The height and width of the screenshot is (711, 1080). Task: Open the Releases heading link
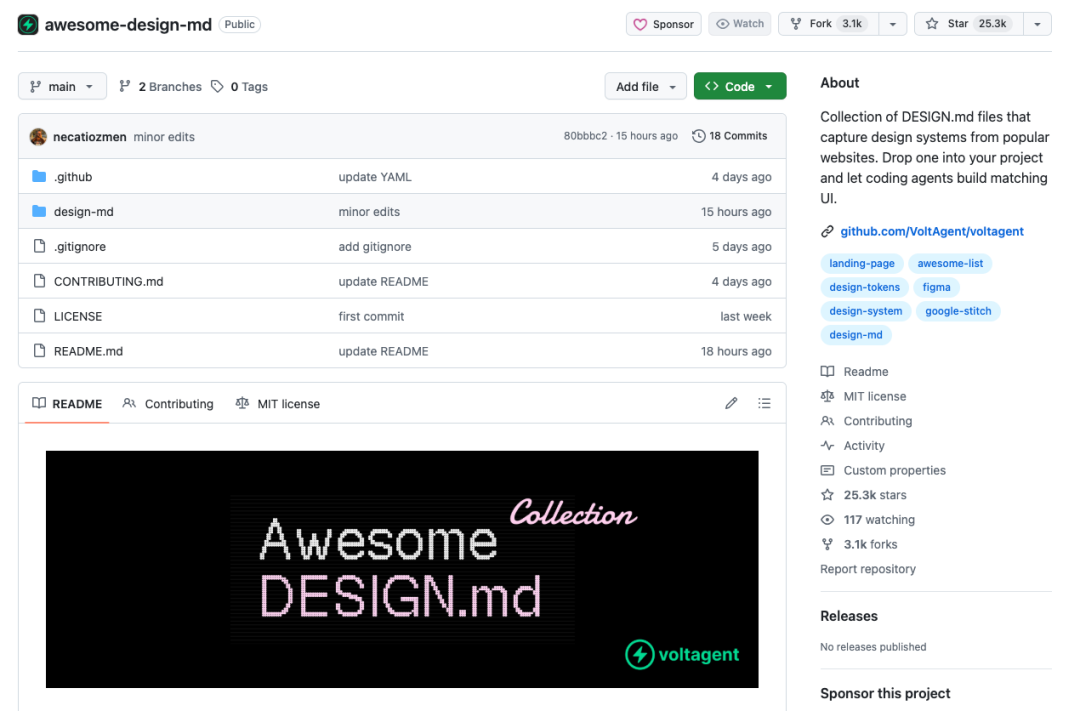click(x=849, y=616)
